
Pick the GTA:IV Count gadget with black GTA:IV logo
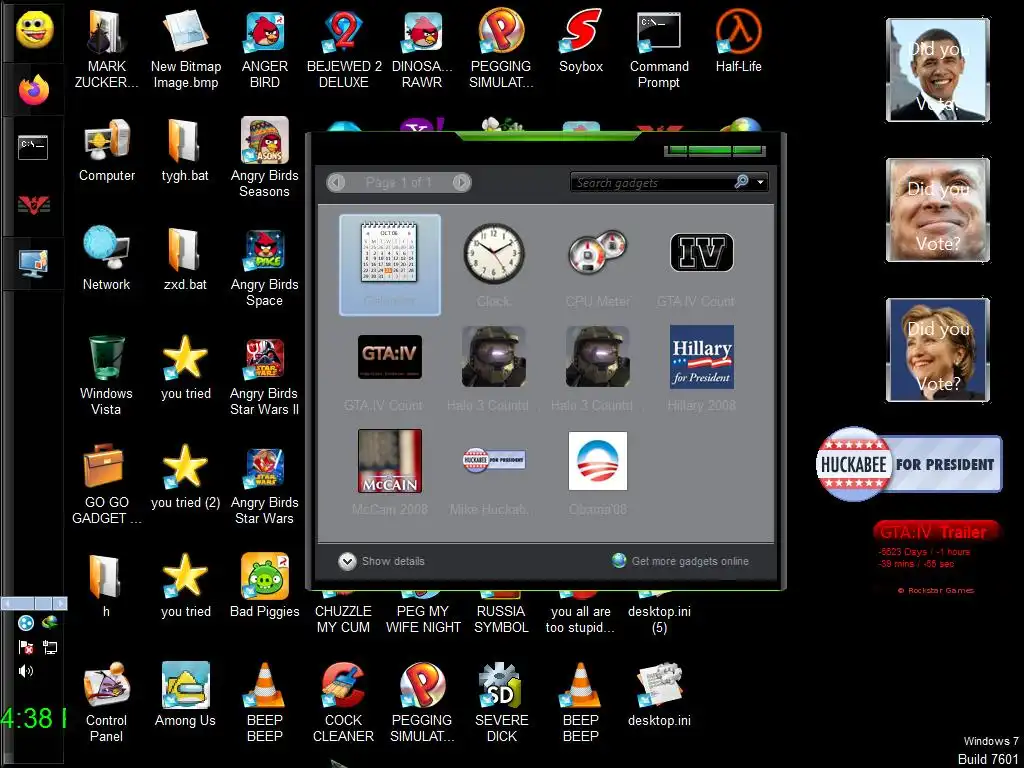[x=390, y=369]
